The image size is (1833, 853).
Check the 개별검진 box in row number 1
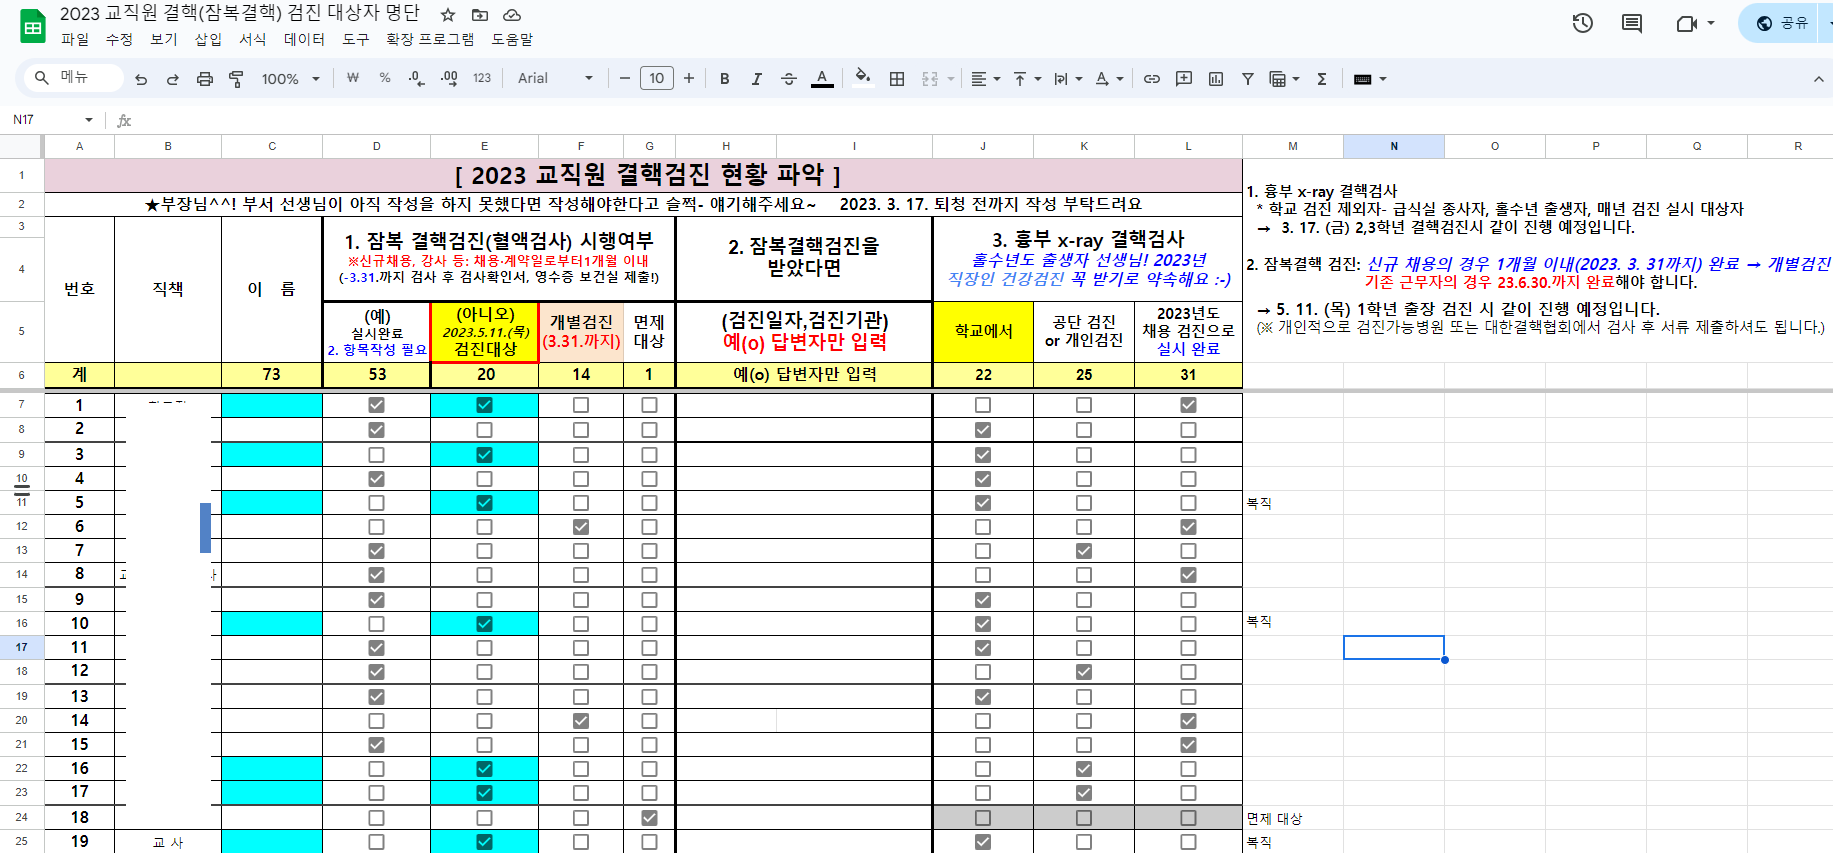pyautogui.click(x=581, y=405)
